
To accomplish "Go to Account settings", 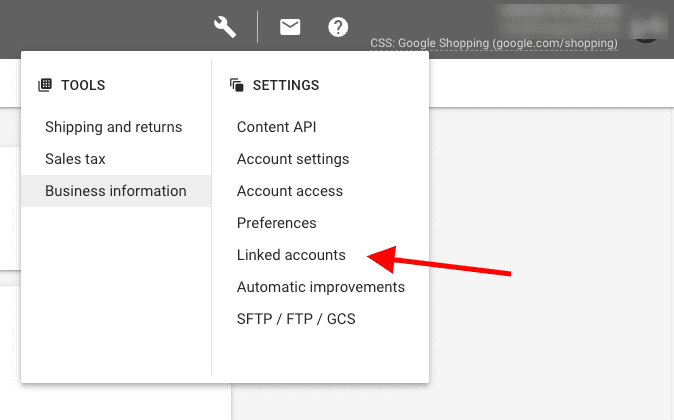I will 293,159.
